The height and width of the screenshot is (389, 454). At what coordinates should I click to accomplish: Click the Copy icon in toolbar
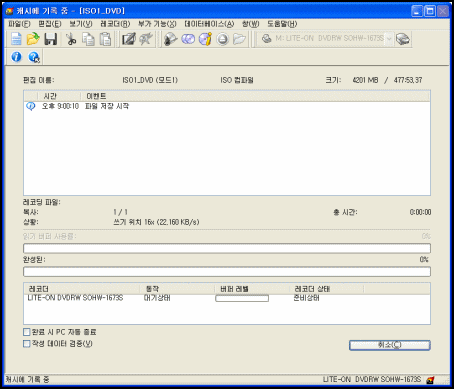(x=88, y=39)
